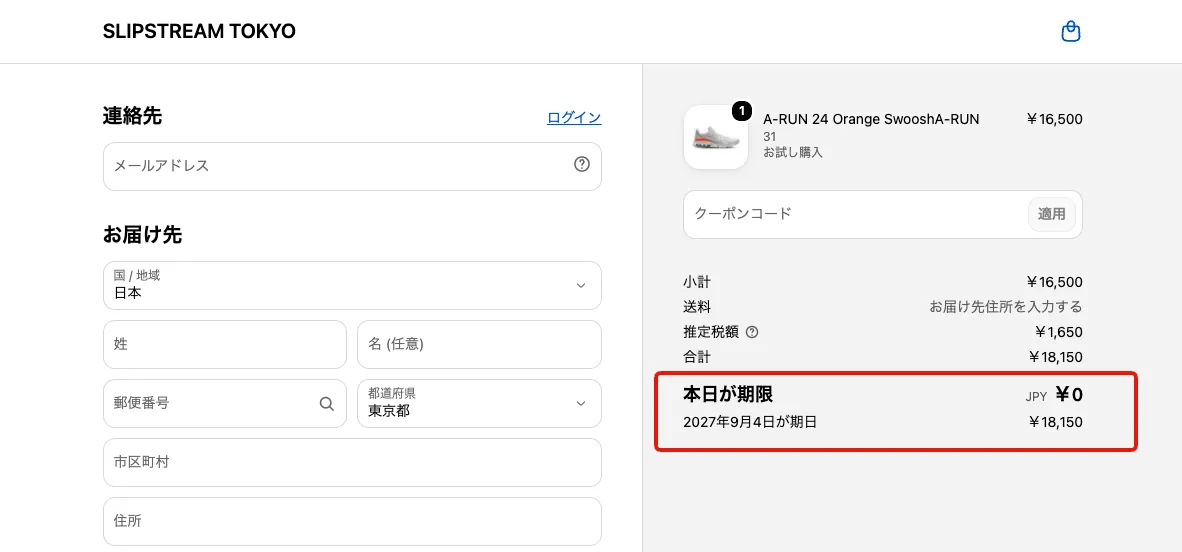Image resolution: width=1182 pixels, height=552 pixels.
Task: Click the ￥1,650 tax amount
Action: tap(1058, 332)
